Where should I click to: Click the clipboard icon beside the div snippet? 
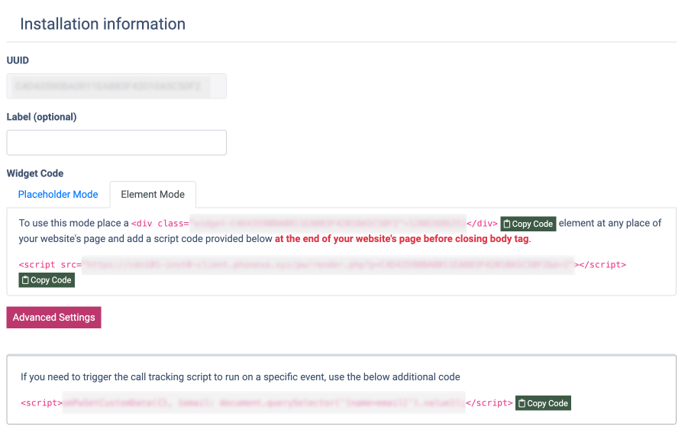[508, 224]
